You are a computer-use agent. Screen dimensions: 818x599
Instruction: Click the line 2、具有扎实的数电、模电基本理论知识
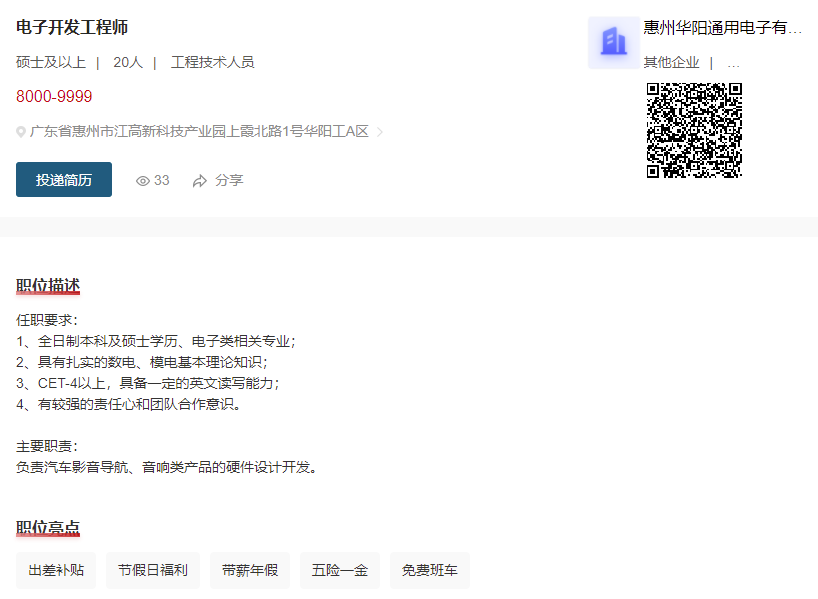tap(142, 362)
